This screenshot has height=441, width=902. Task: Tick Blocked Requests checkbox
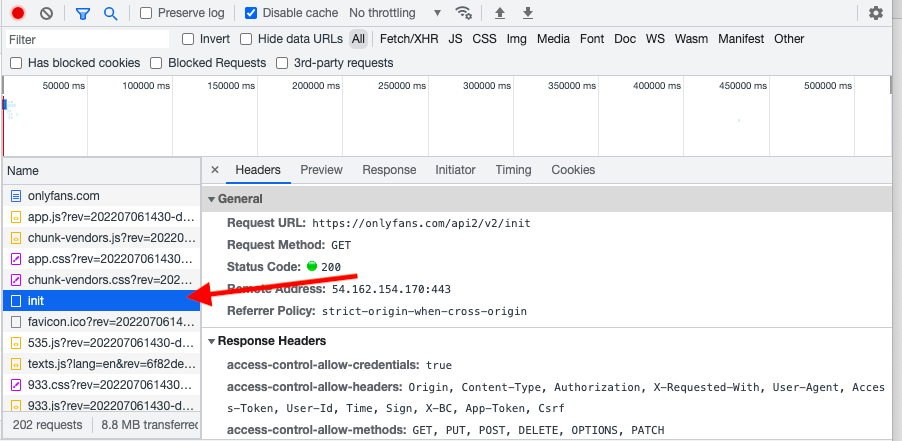(156, 63)
